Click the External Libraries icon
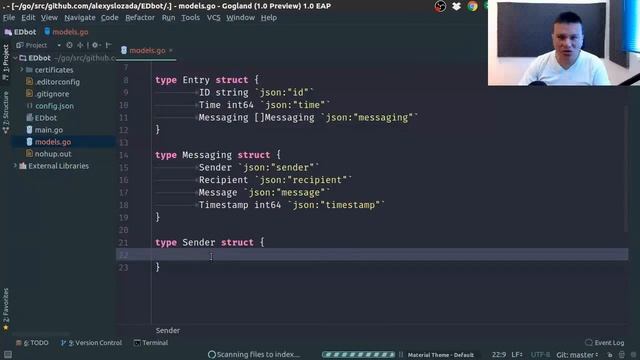 (x=23, y=166)
